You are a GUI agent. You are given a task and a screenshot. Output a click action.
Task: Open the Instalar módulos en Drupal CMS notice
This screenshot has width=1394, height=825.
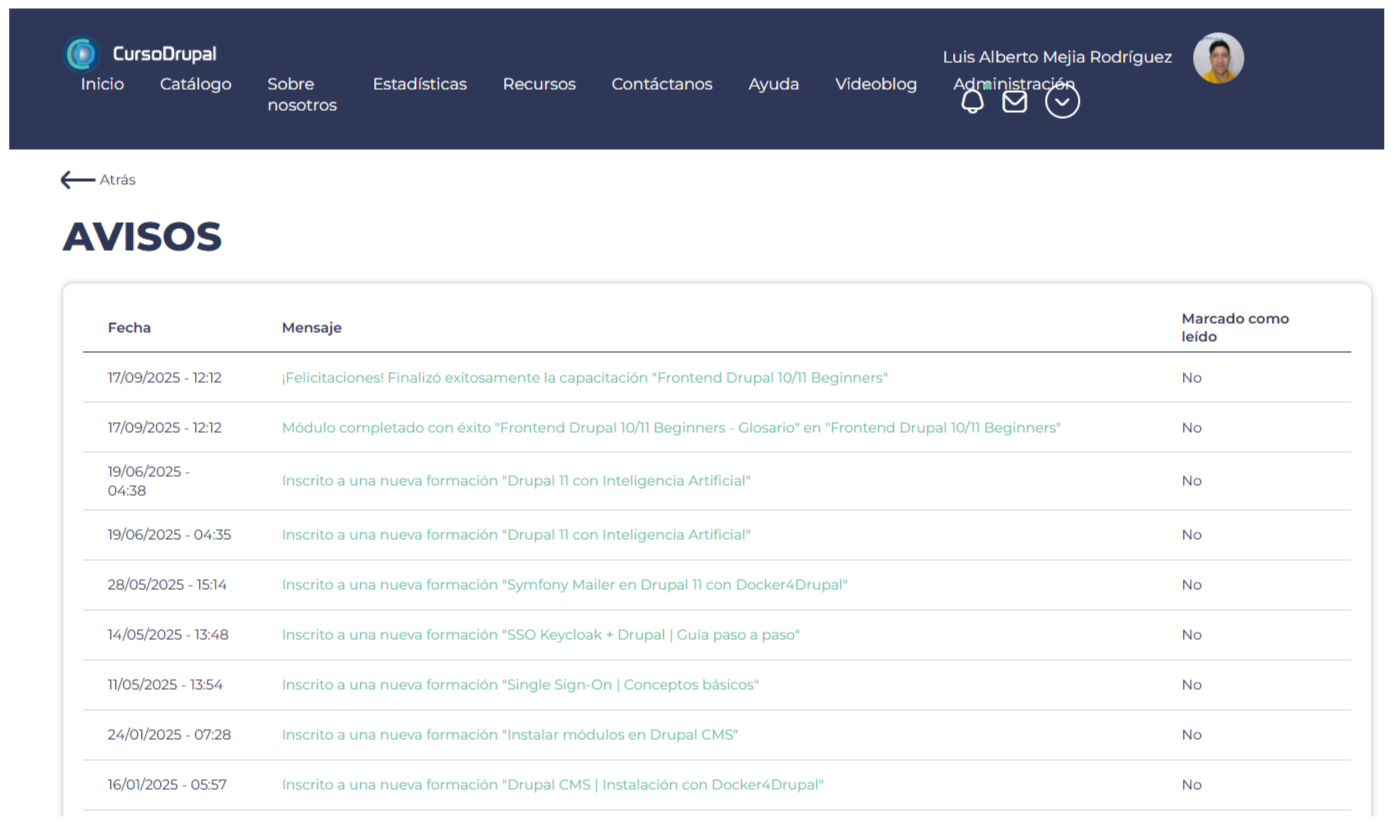point(509,735)
